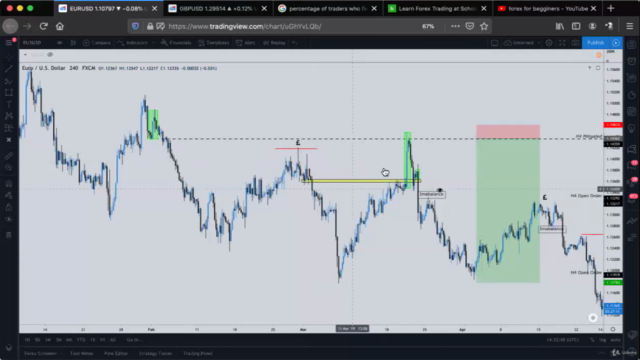Open a new browser tab
640x360 pixels.
611,8
